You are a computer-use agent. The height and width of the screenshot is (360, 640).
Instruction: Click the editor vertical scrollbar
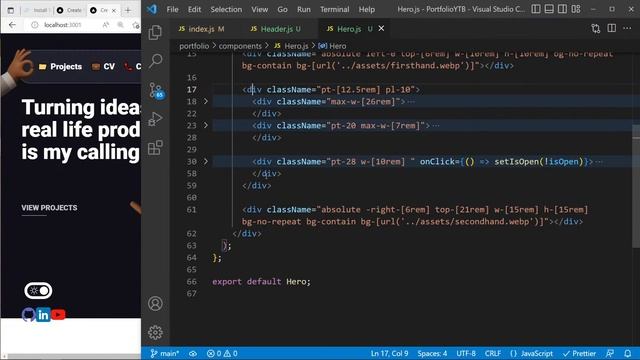tap(636, 186)
